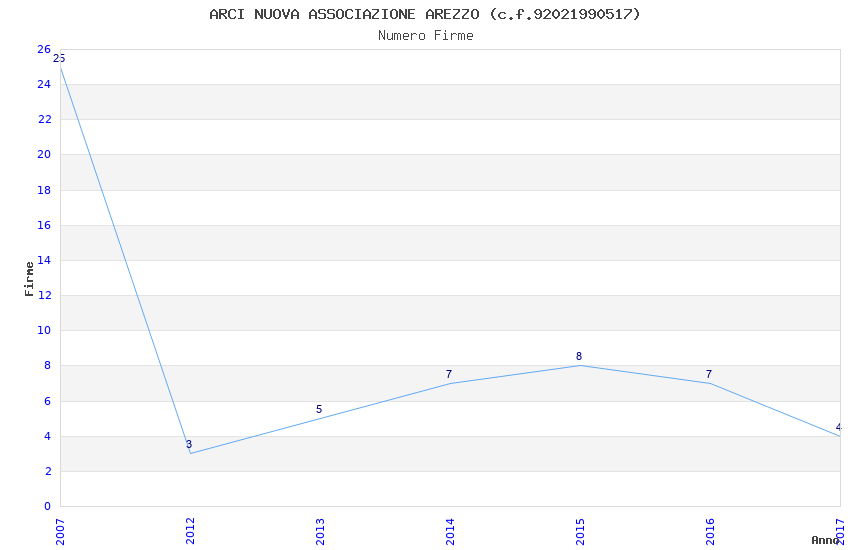Click the y-axis label Firme
The width and height of the screenshot is (850, 550).
click(x=29, y=279)
